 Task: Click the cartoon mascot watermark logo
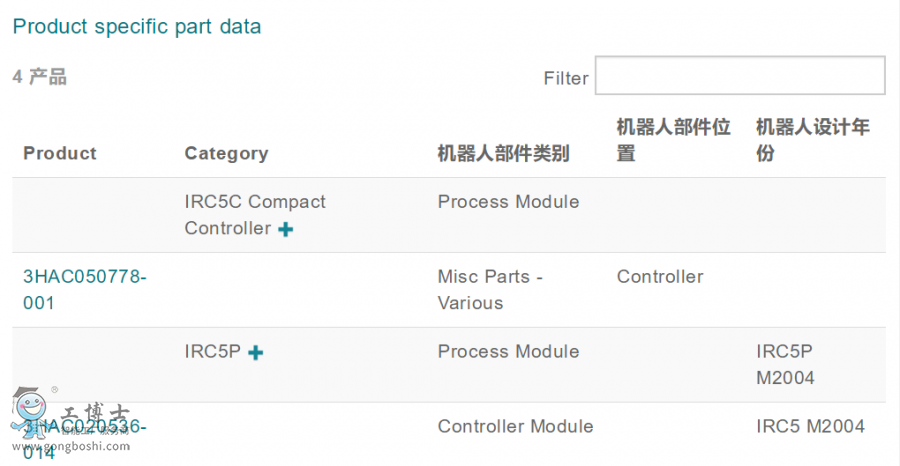pos(30,412)
